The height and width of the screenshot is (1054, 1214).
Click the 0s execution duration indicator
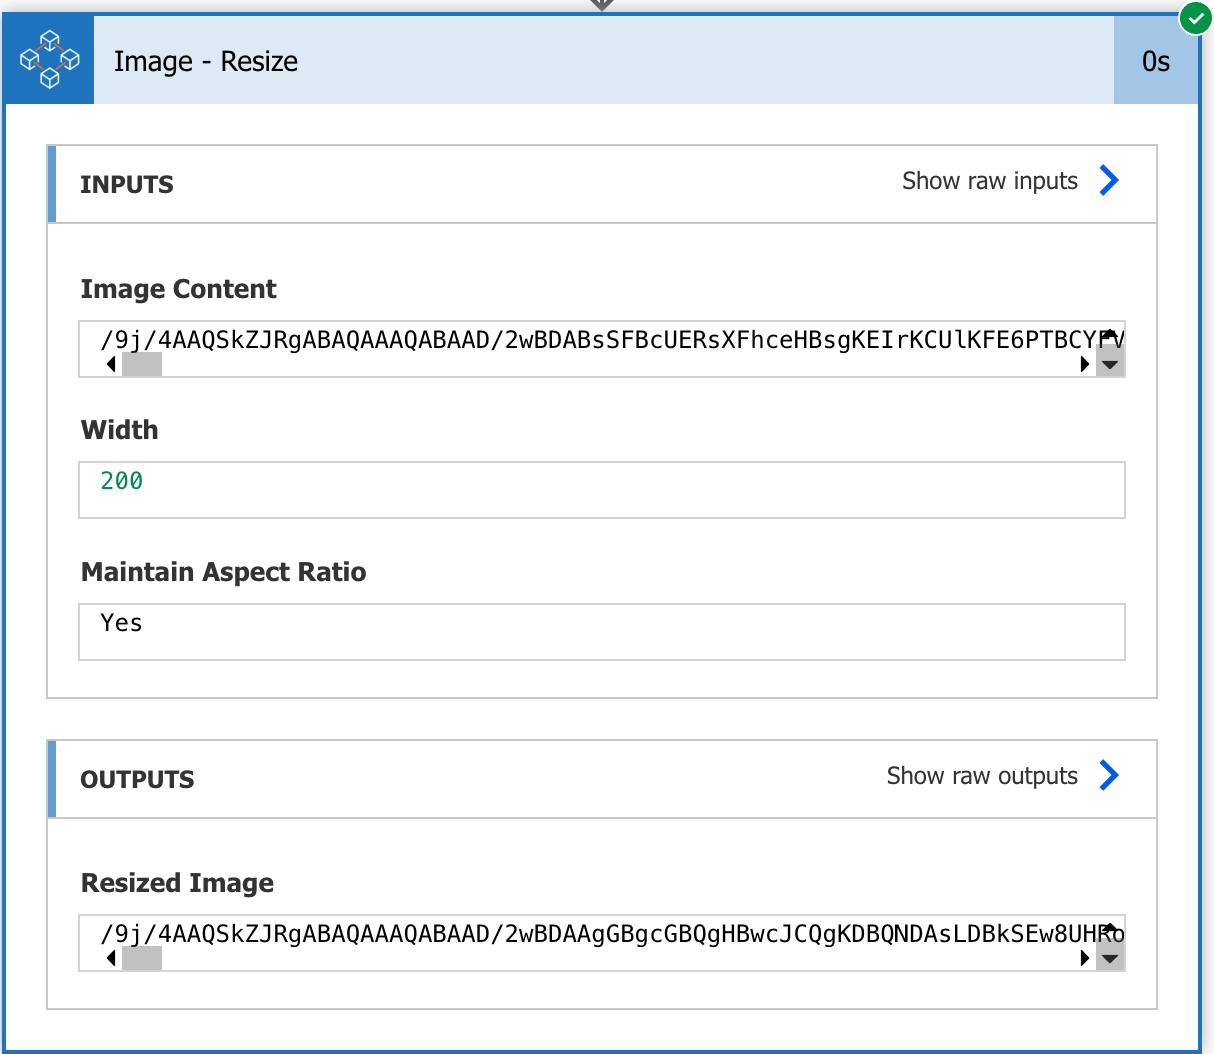[x=1156, y=60]
